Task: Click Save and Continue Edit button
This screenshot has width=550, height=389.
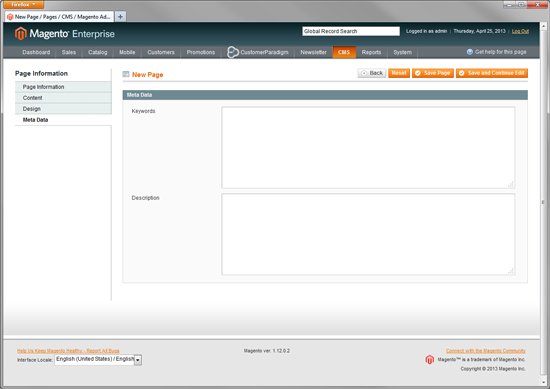Action: tap(492, 73)
